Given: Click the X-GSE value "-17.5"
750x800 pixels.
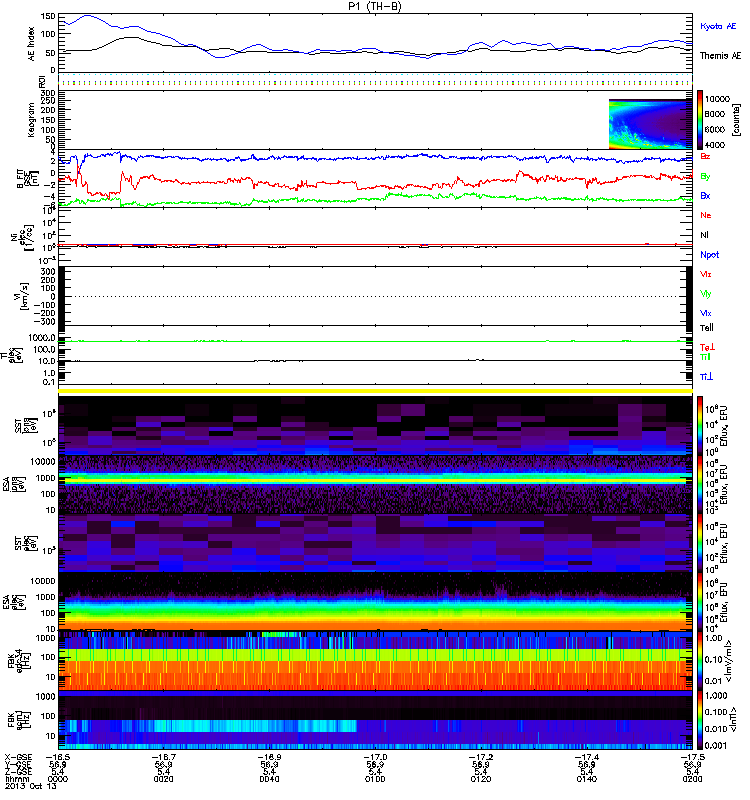Looking at the screenshot, I should (x=692, y=757).
